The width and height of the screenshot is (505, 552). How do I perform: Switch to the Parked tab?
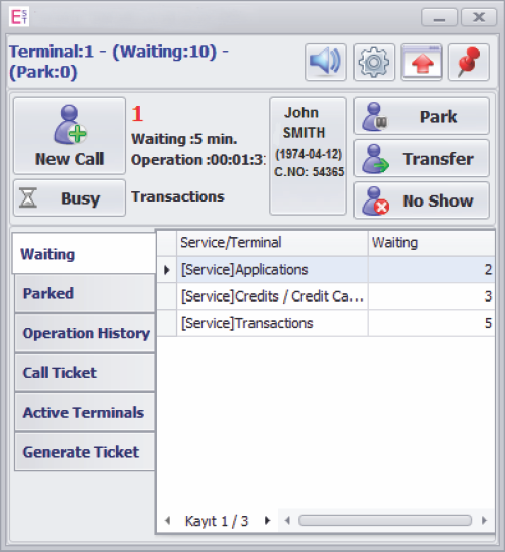tap(85, 294)
